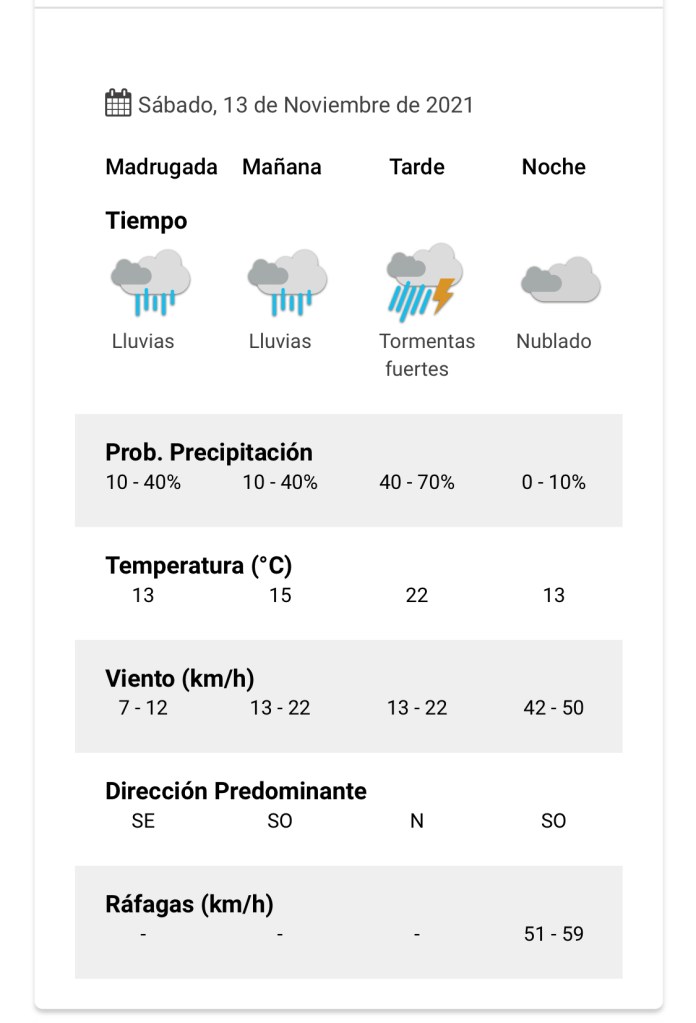Click the Tormentas fuertes label
696x1023 pixels.
coord(427,355)
